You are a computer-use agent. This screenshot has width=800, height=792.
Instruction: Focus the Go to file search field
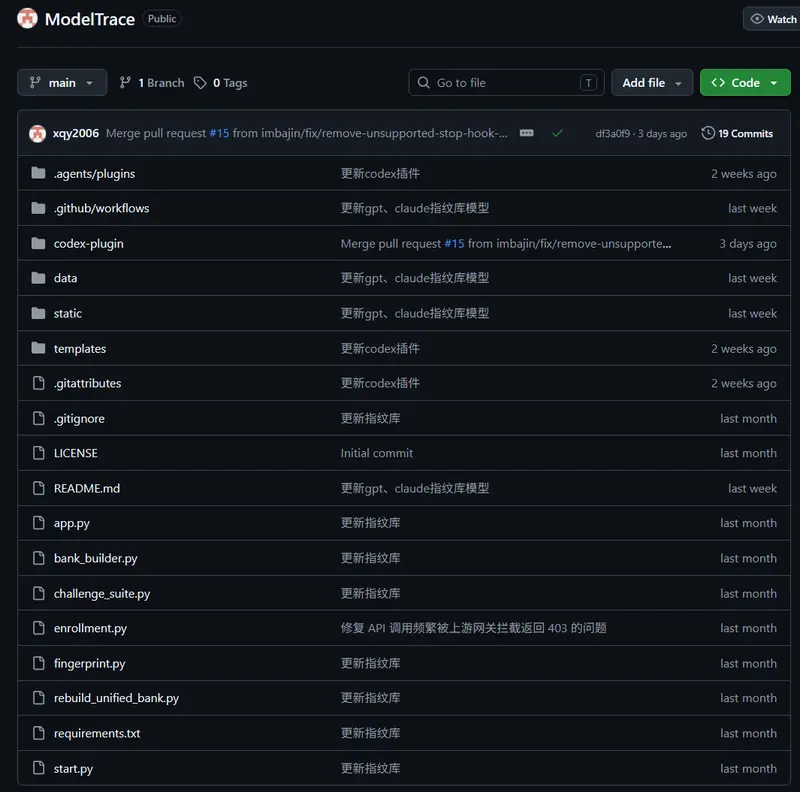coord(506,83)
